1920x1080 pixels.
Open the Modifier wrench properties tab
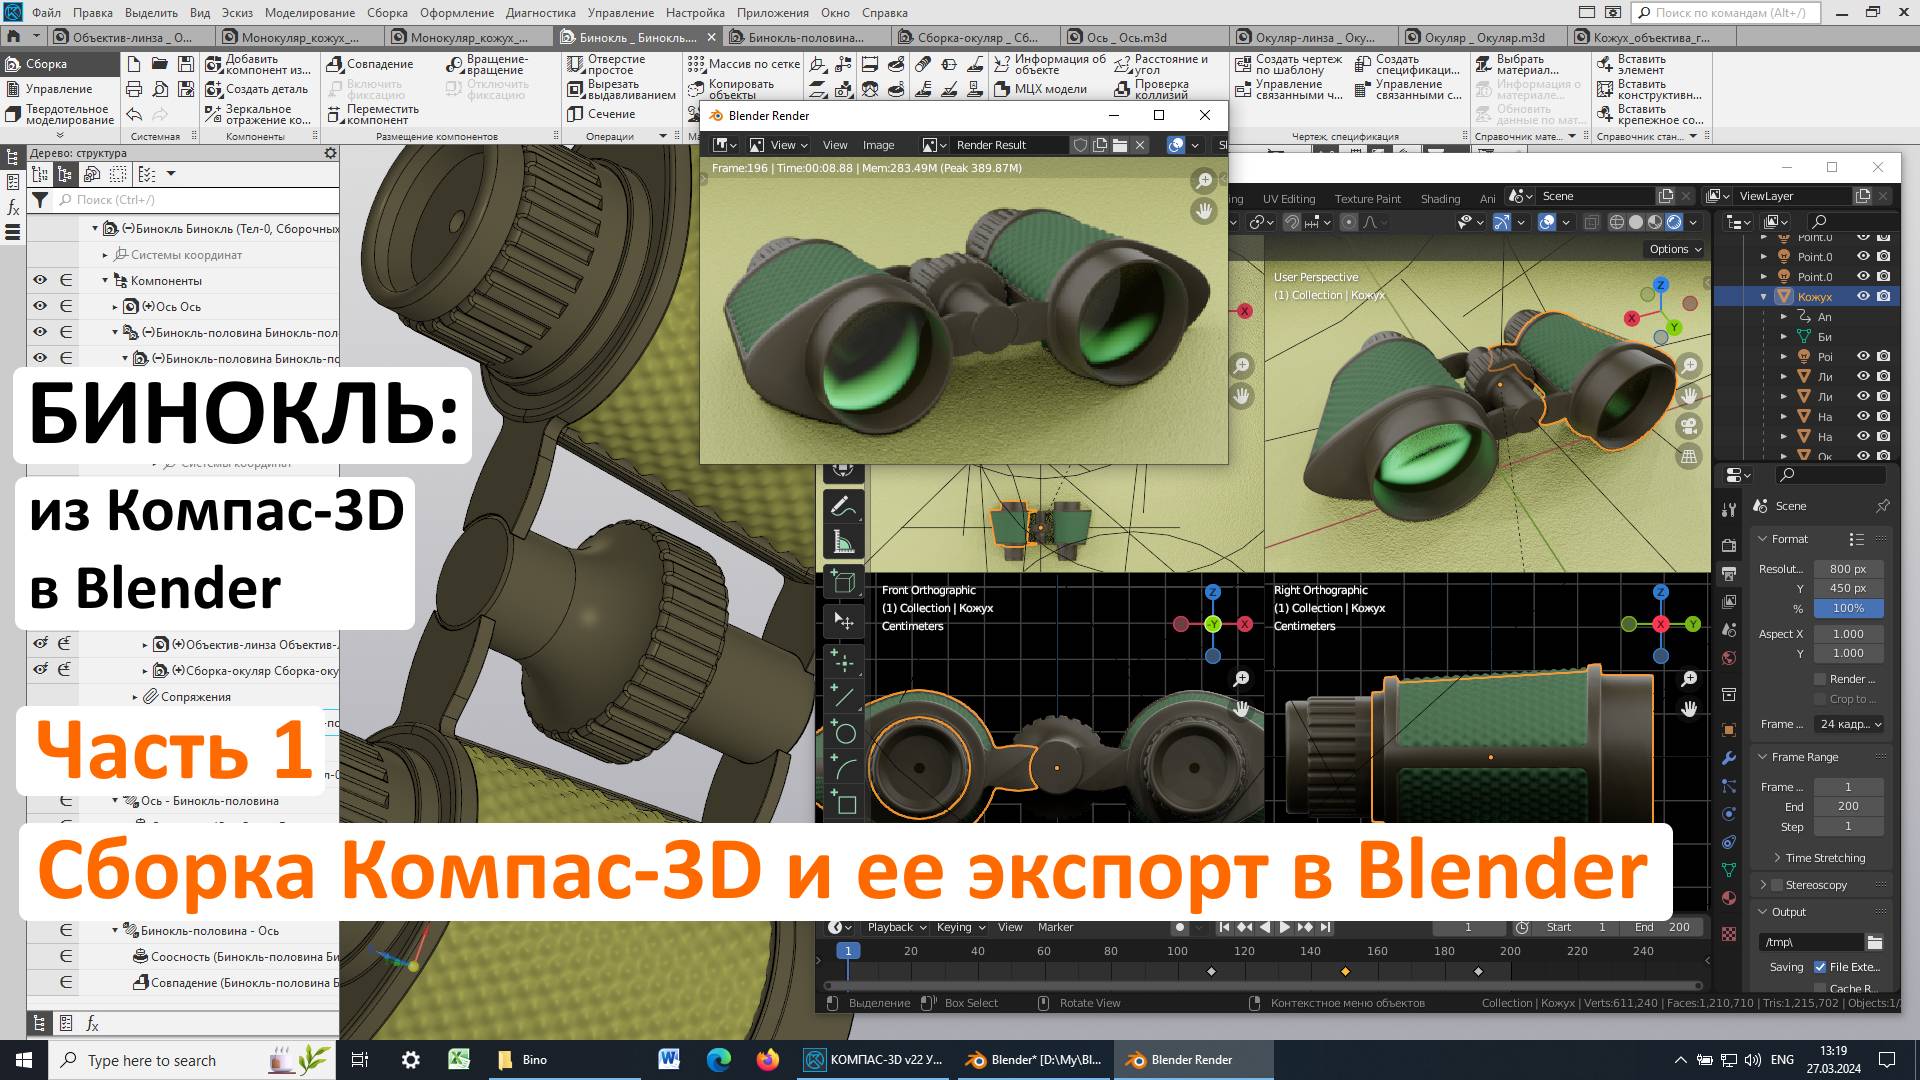pos(1729,758)
